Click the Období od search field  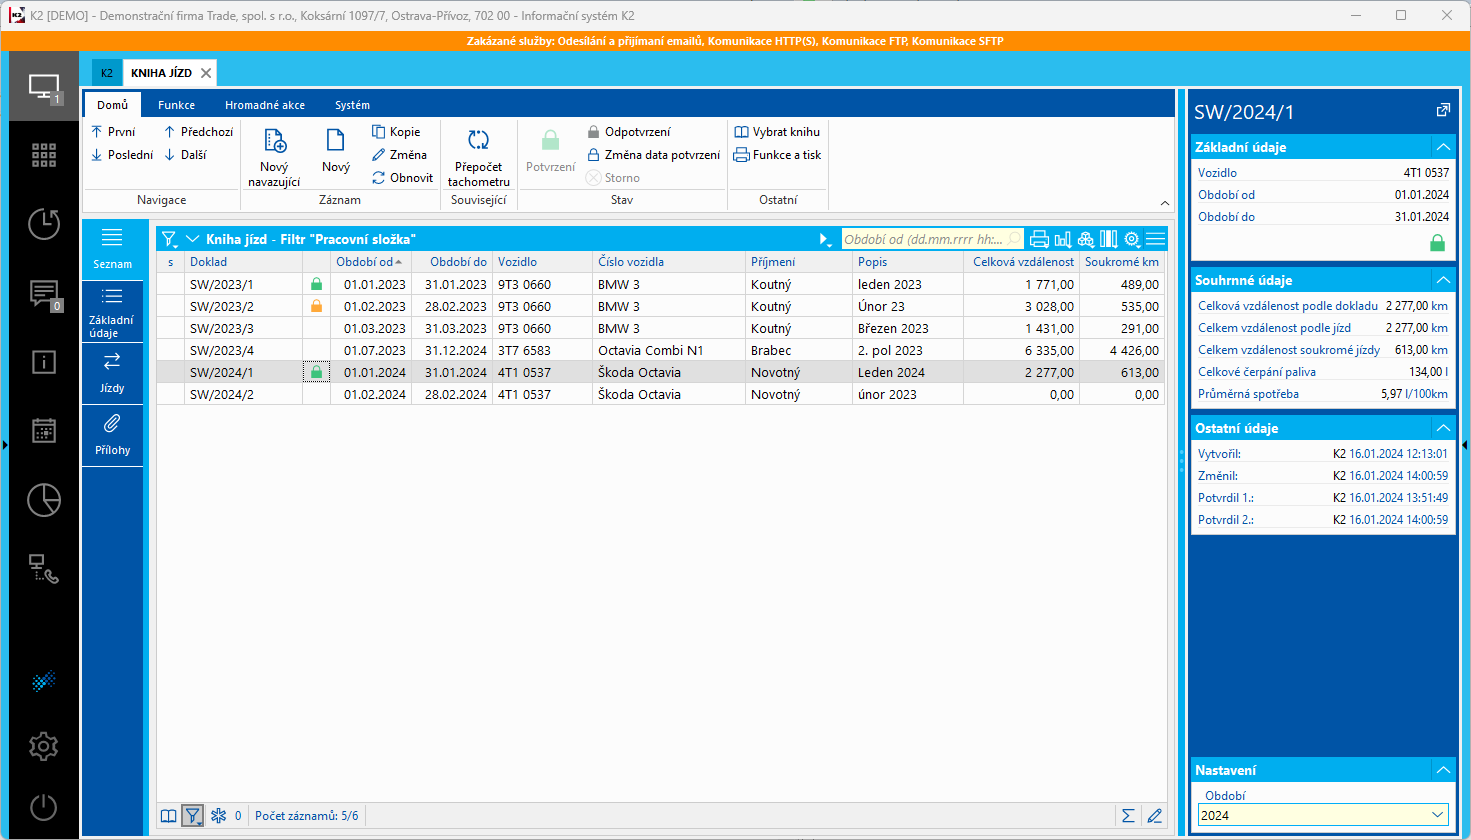tap(922, 239)
